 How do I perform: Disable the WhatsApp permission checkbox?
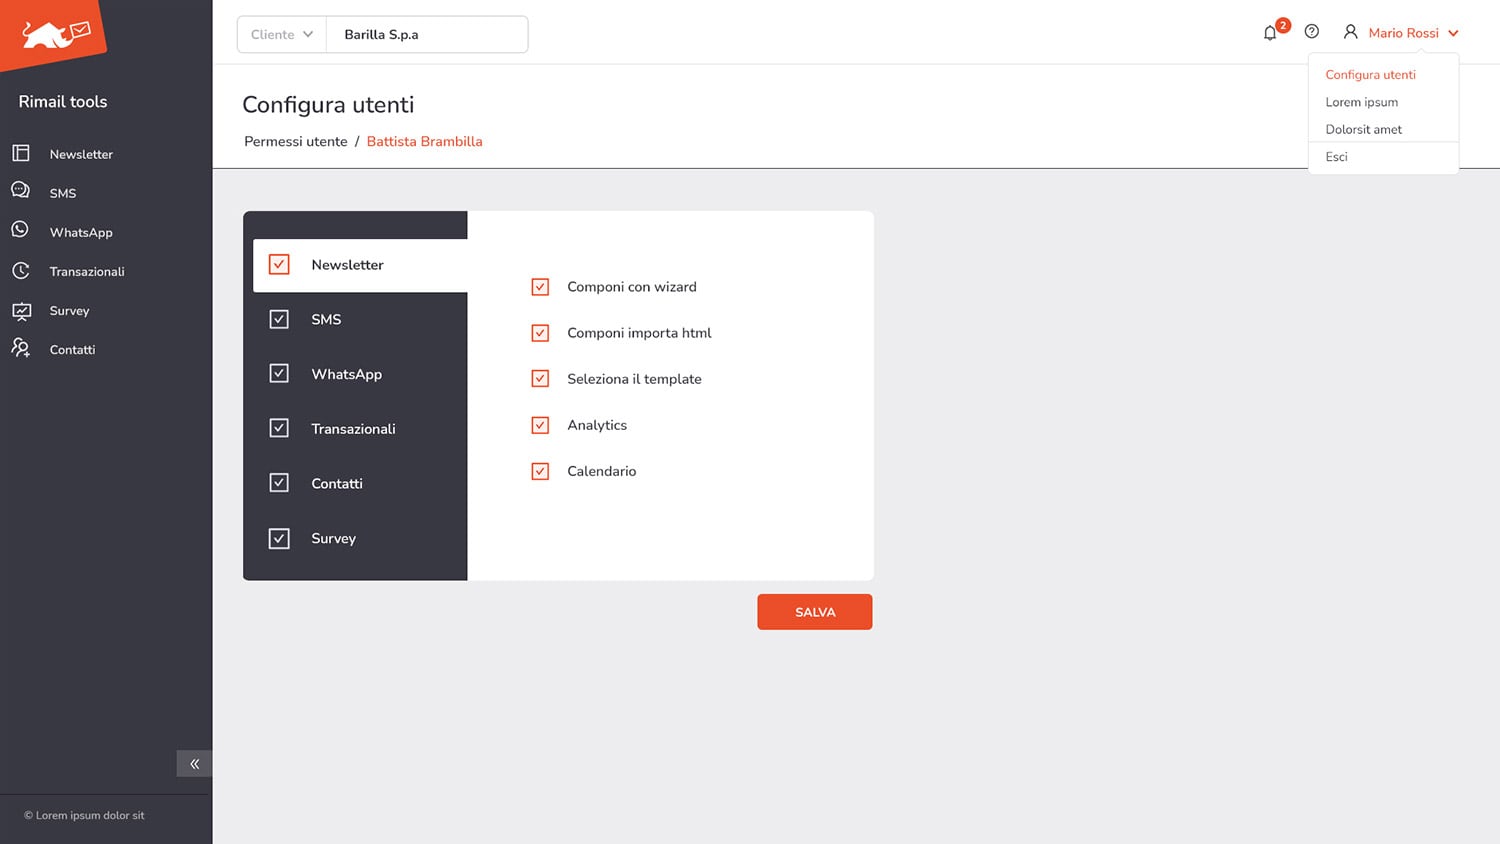click(279, 373)
